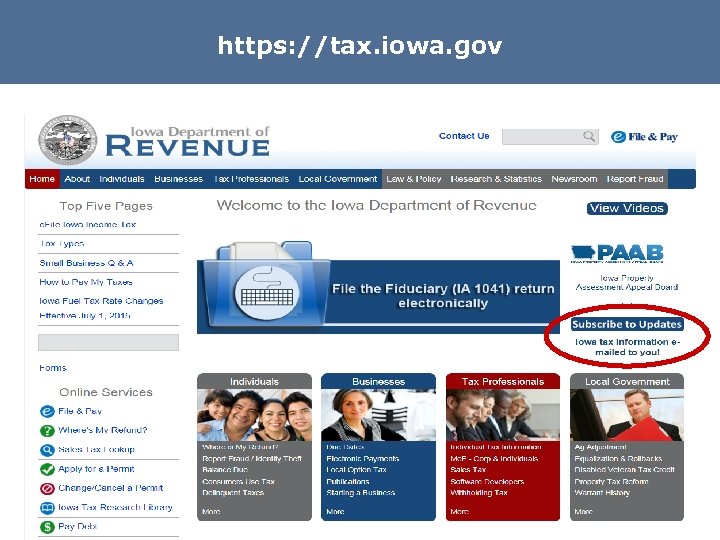
Task: Click the PAAB logo
Action: click(x=617, y=253)
